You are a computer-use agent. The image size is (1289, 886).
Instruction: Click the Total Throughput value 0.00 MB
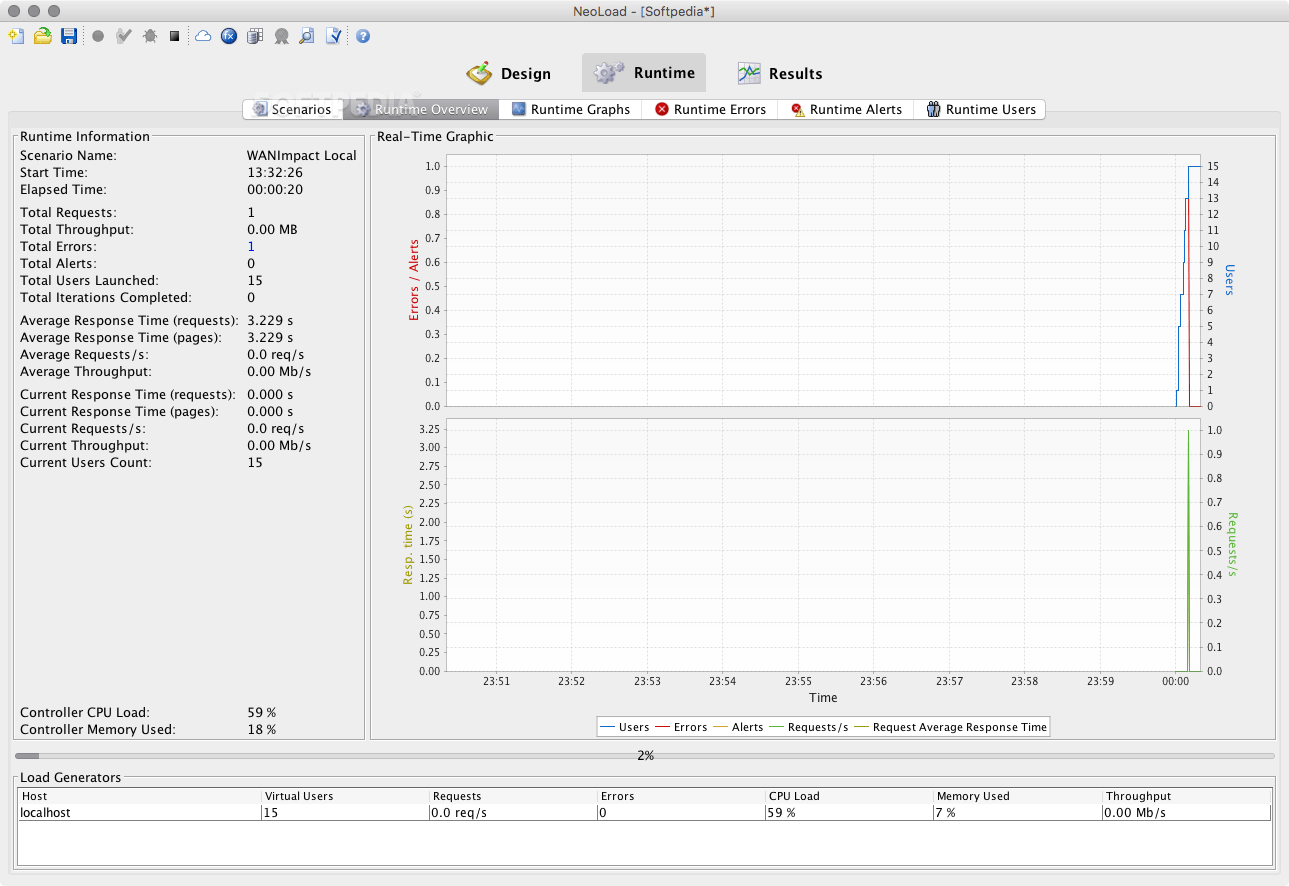click(272, 229)
